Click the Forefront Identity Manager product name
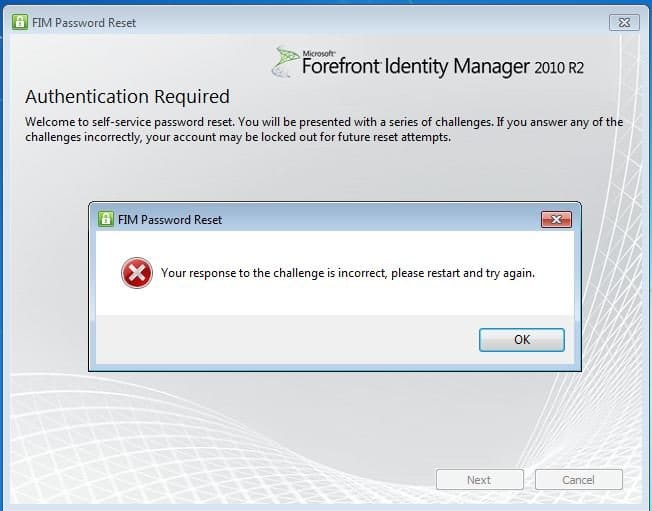Viewport: 652px width, 511px height. click(416, 67)
